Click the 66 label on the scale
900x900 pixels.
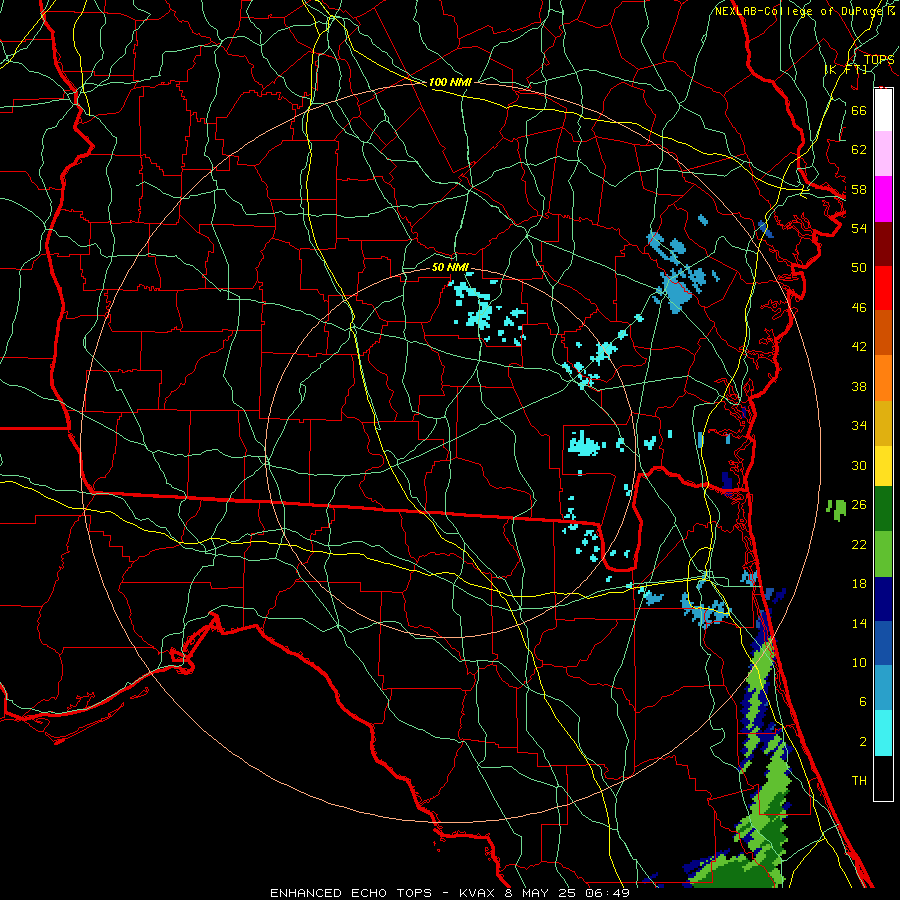click(859, 110)
